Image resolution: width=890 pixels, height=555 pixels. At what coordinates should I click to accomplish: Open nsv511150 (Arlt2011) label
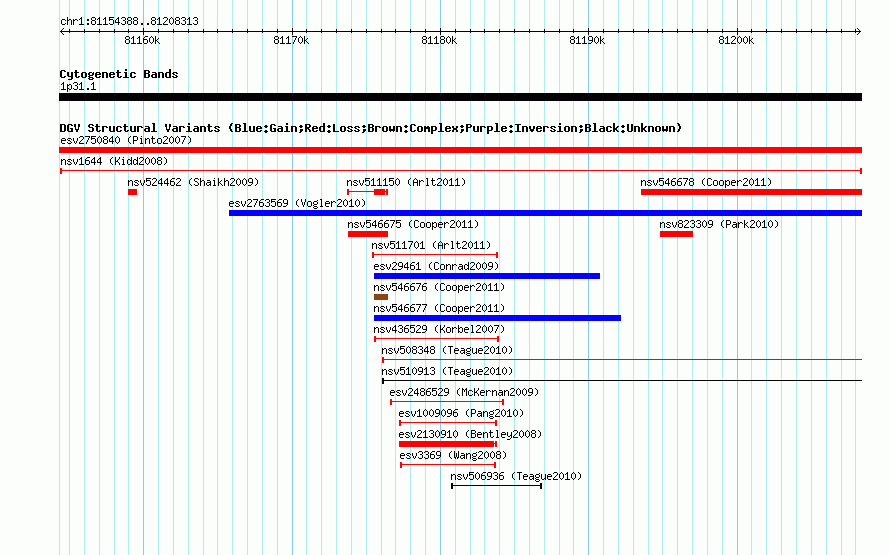(x=406, y=182)
